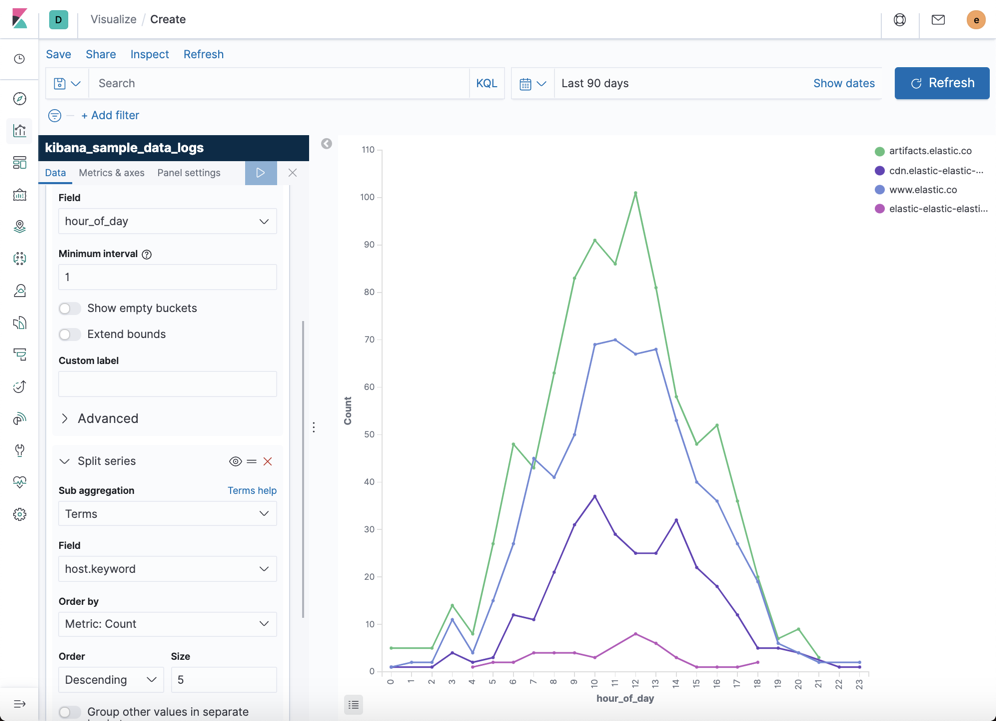Click artifacts.elastic.co legend color dot
996x721 pixels.
[880, 151]
